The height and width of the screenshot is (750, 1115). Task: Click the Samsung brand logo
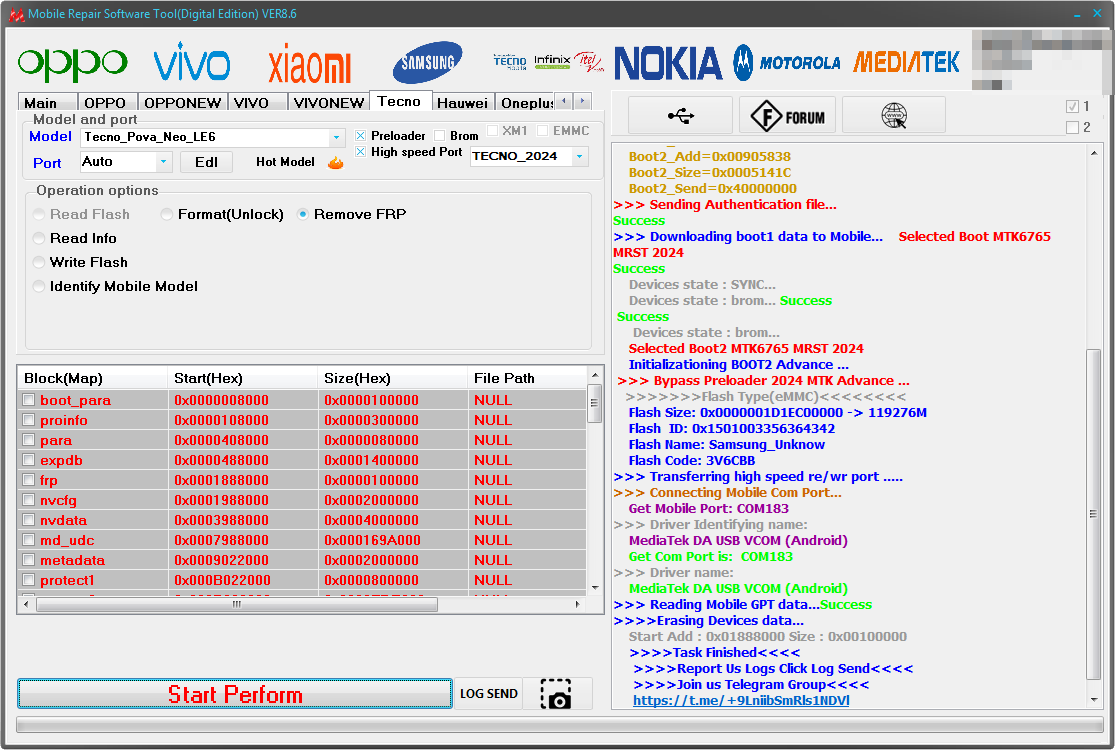tap(427, 63)
